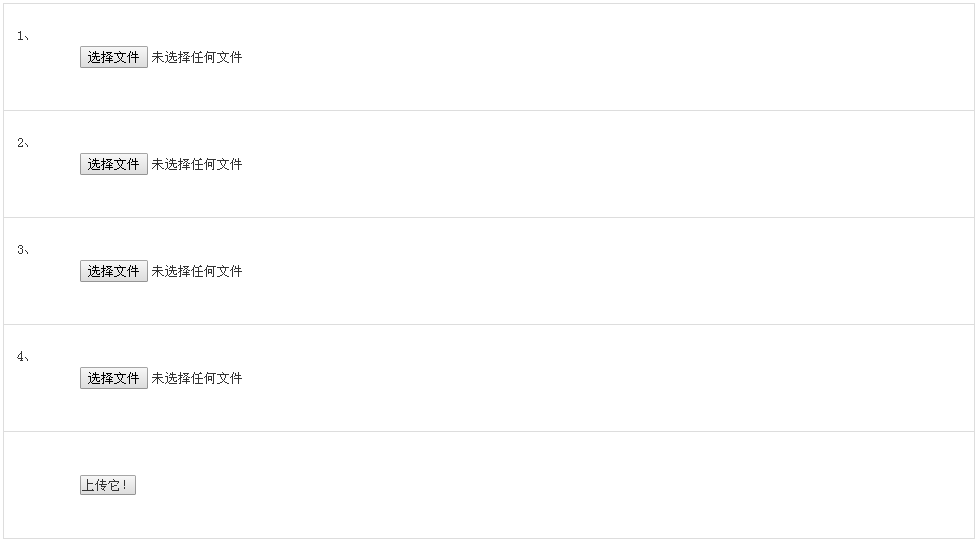The height and width of the screenshot is (544, 979).
Task: Click the first row's 选择文件 button
Action: [x=113, y=57]
